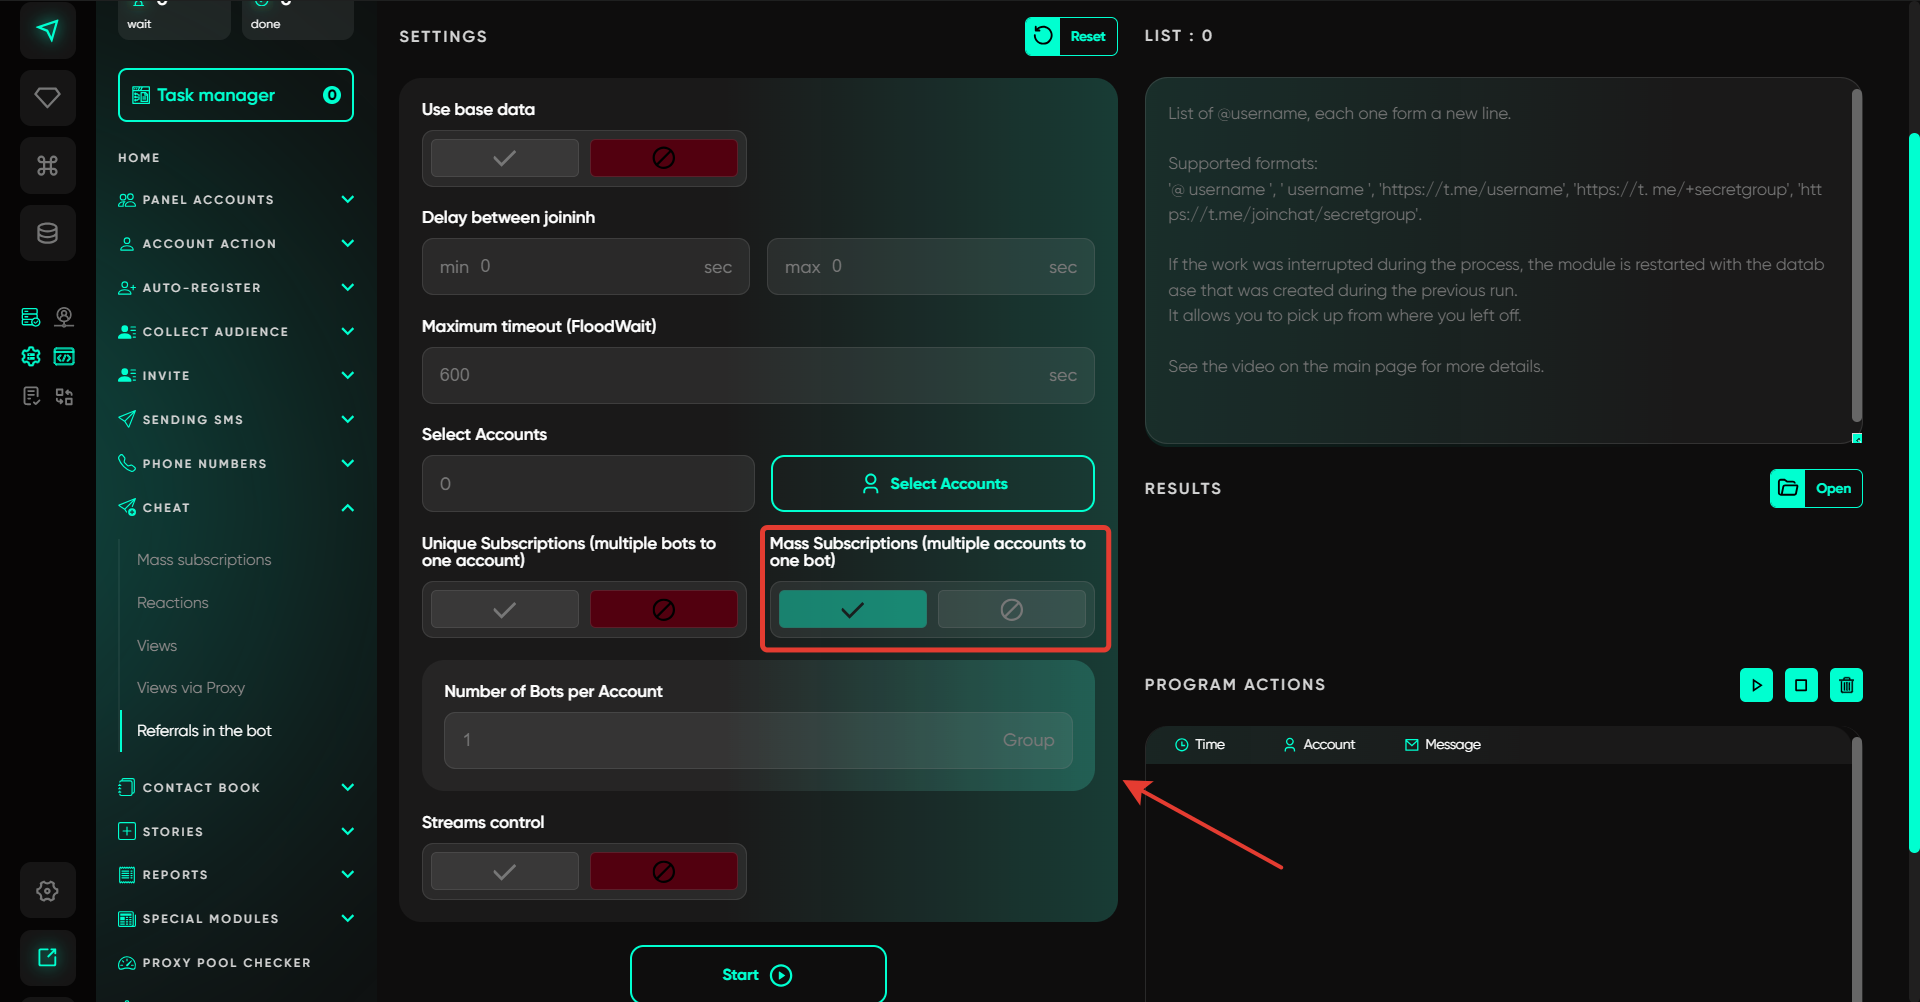Viewport: 1920px width, 1002px height.
Task: Click the settings gear in left rail
Action: [47, 891]
